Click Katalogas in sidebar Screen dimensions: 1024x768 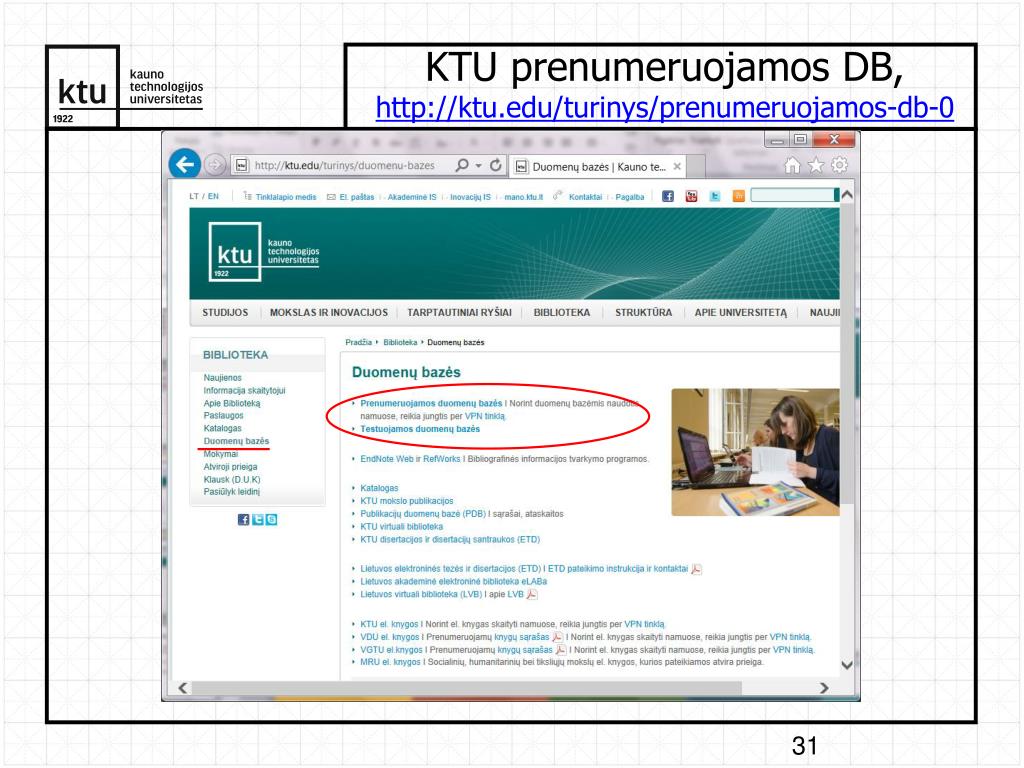[x=222, y=428]
